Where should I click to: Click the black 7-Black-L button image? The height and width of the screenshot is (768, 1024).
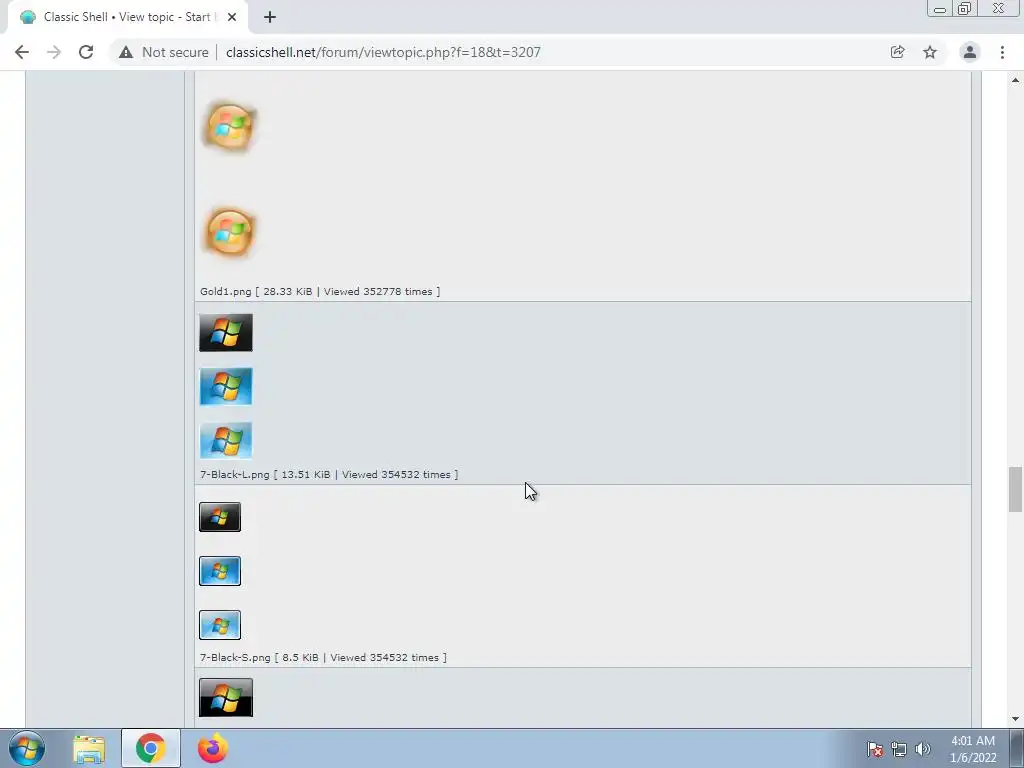tap(226, 332)
